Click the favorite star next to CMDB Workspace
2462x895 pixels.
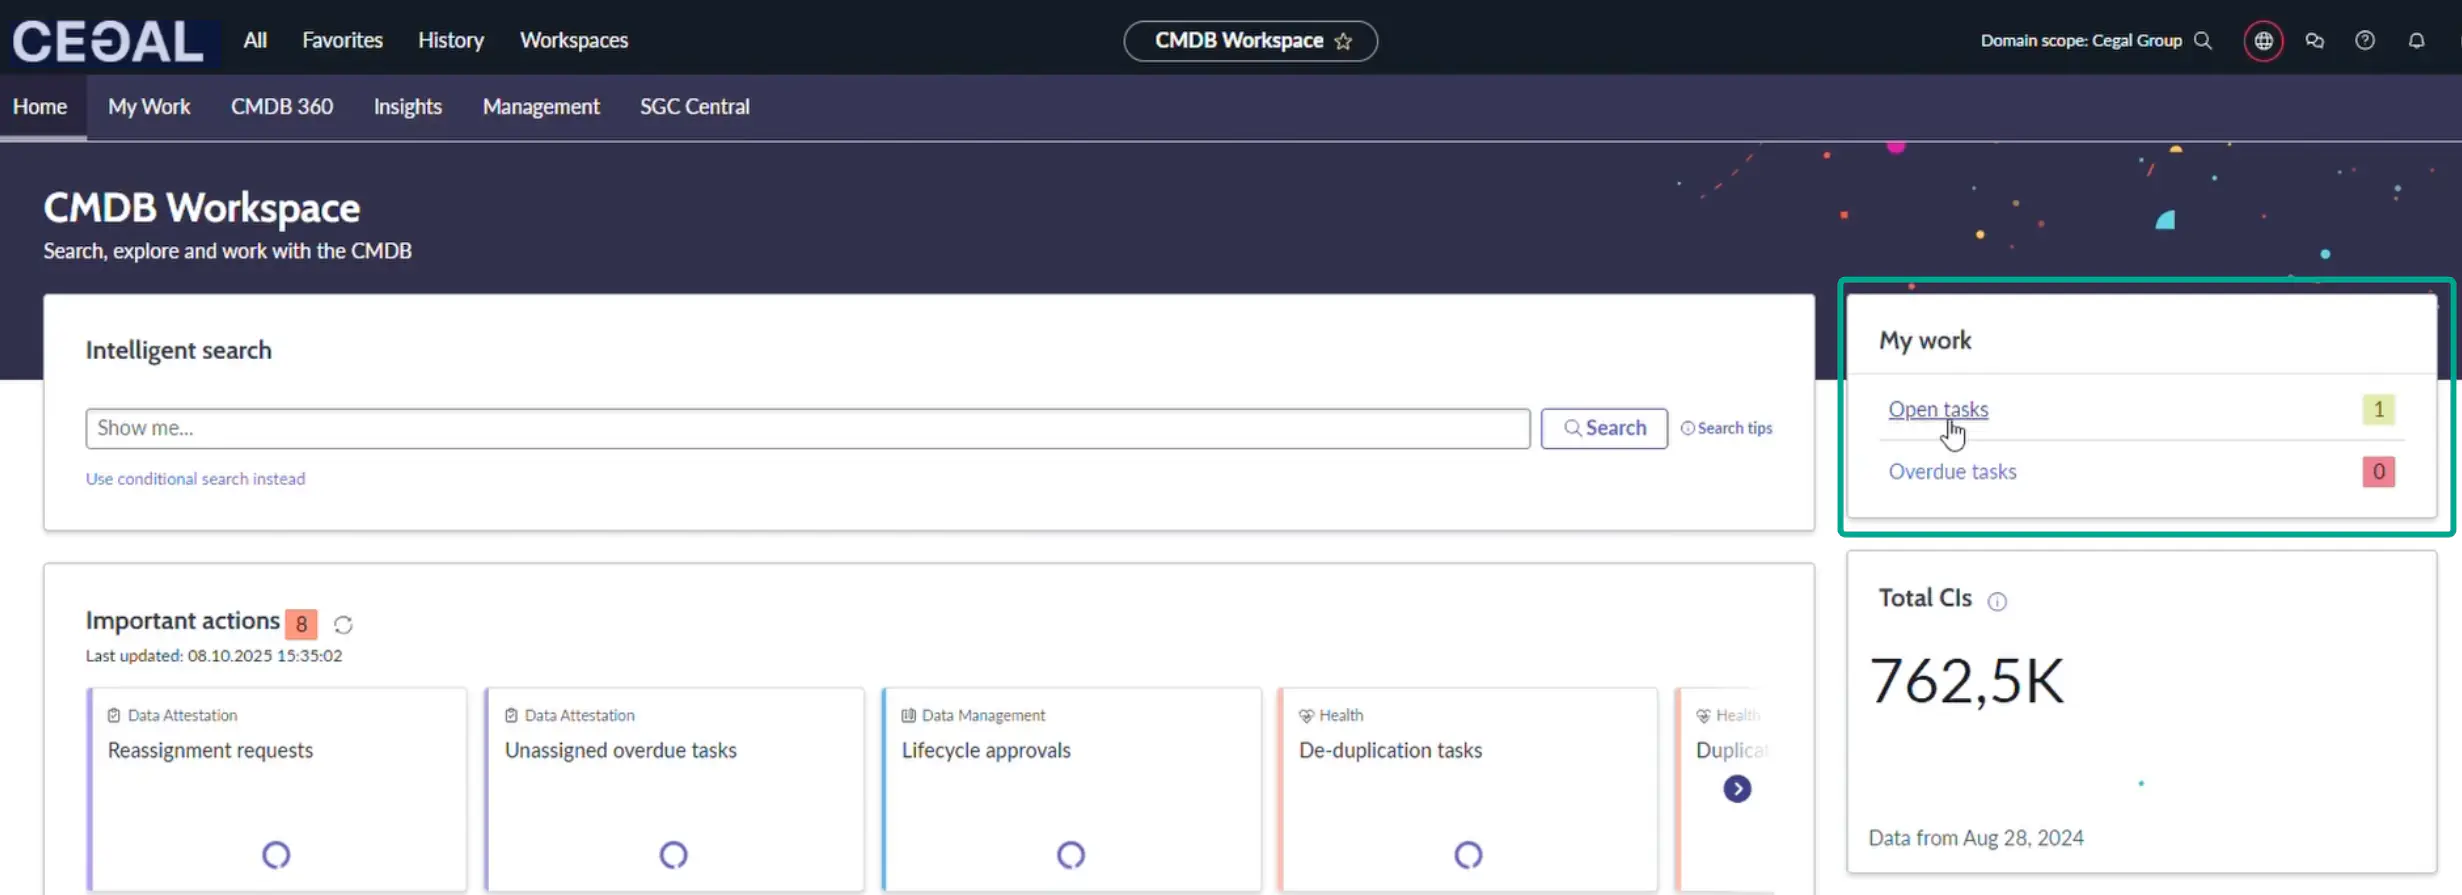point(1343,41)
